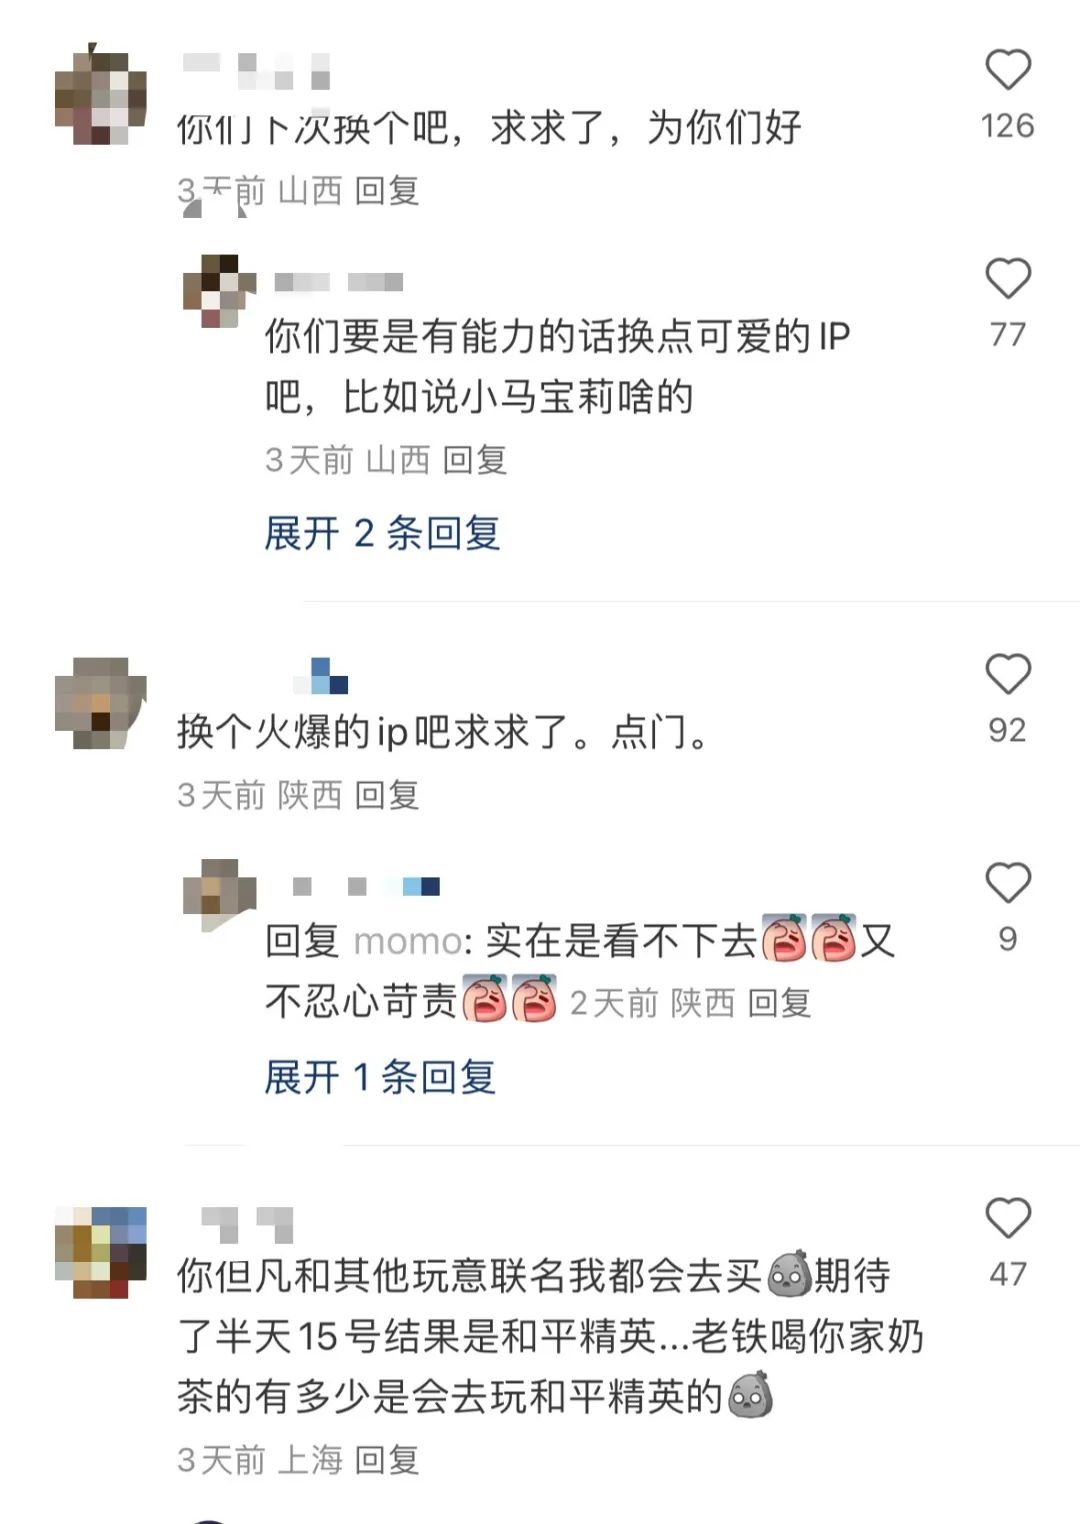
Task: Reply to the 你们下次换个吧 comment
Action: 387,190
